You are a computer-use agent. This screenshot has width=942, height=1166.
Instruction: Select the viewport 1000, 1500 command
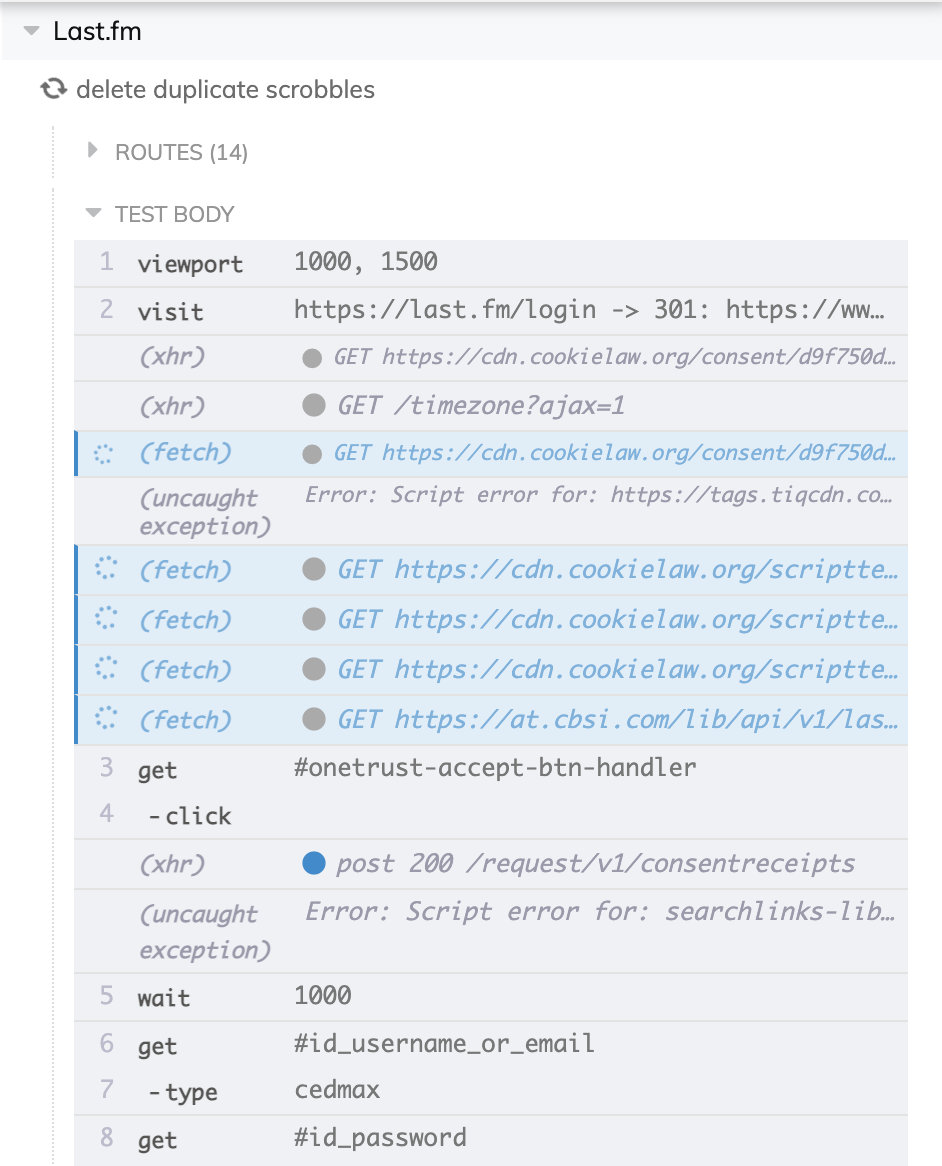point(491,263)
